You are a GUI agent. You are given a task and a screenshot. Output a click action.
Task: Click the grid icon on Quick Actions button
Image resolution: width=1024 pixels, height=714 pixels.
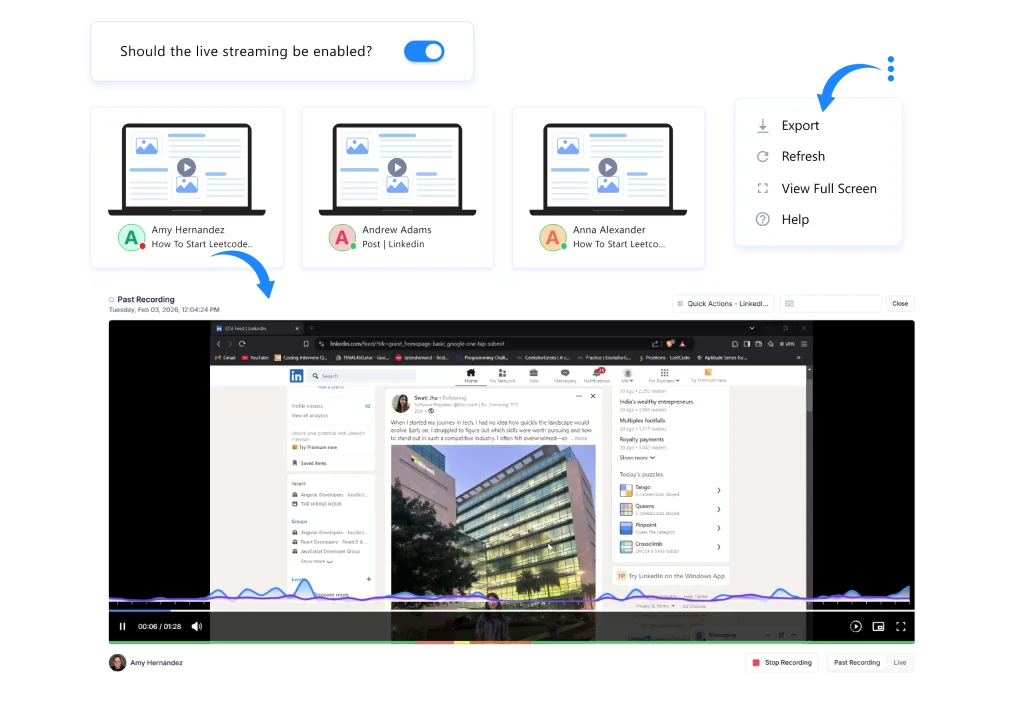point(679,303)
